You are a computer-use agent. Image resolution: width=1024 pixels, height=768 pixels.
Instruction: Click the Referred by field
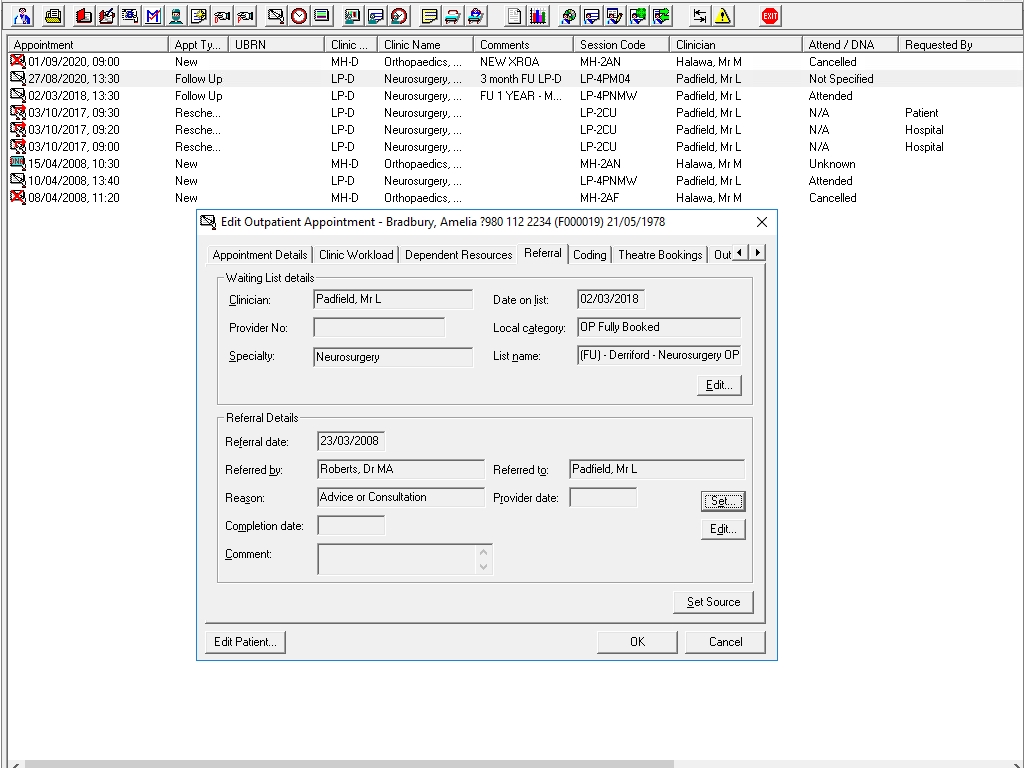tap(401, 470)
